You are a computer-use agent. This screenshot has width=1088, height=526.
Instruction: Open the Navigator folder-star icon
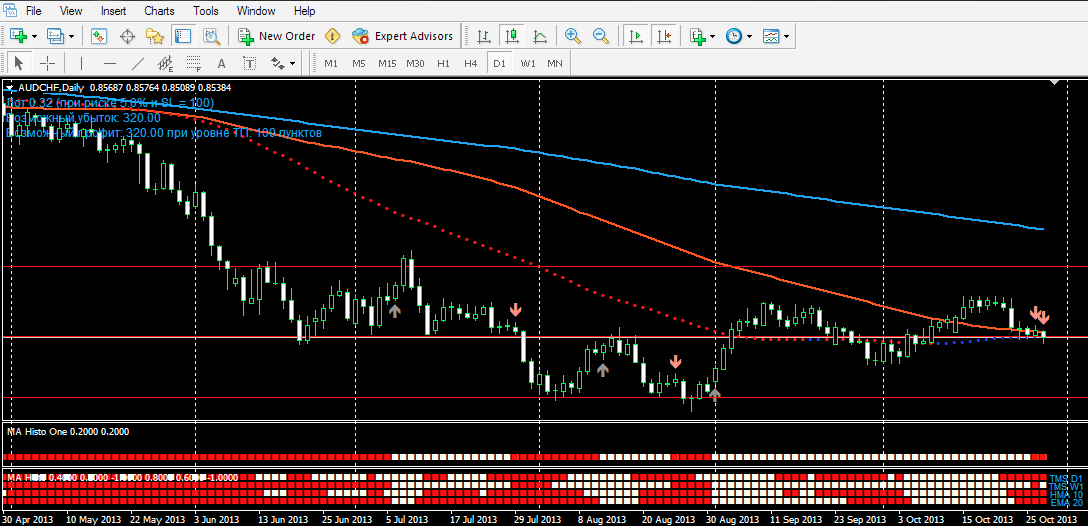click(154, 36)
